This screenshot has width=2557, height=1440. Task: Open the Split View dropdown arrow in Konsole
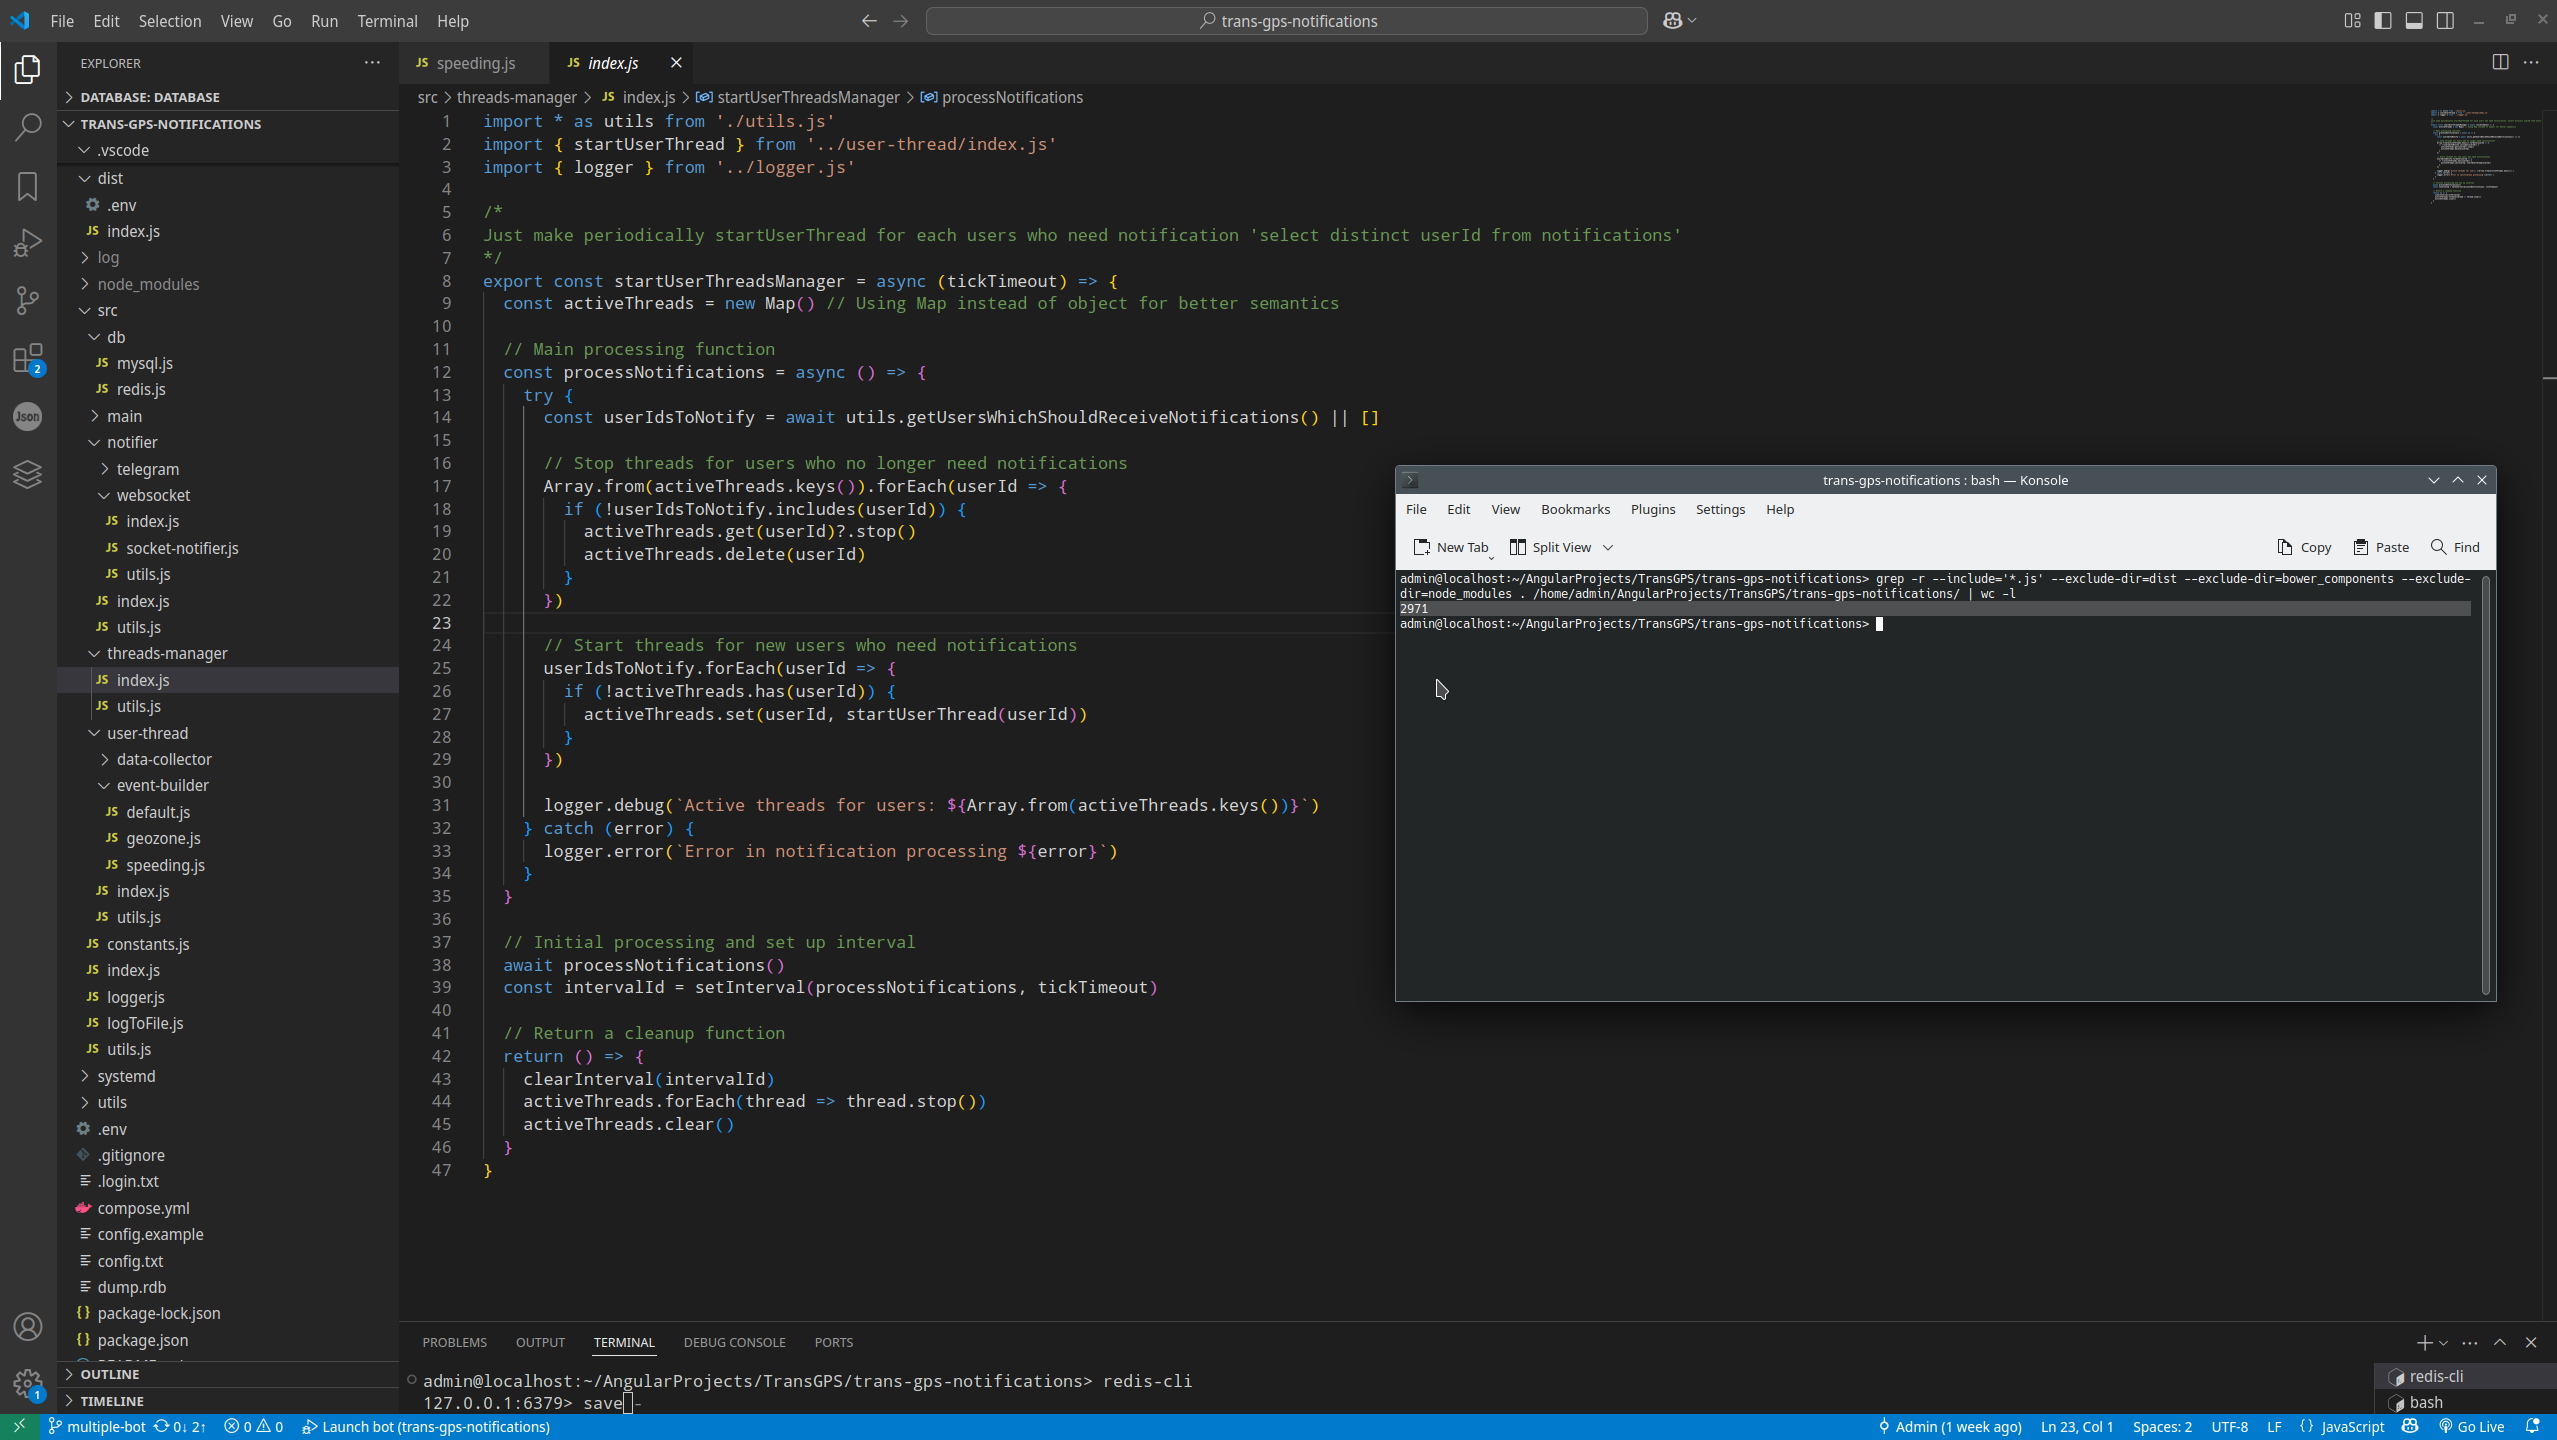tap(1608, 547)
